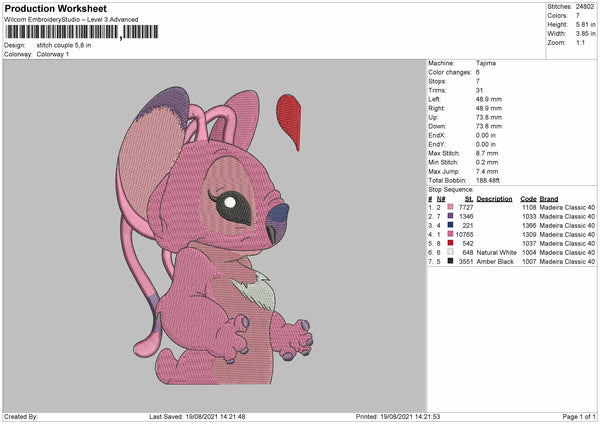The width and height of the screenshot is (600, 424).
Task: Click the 'Stop Sequence:' label
Action: pos(451,190)
